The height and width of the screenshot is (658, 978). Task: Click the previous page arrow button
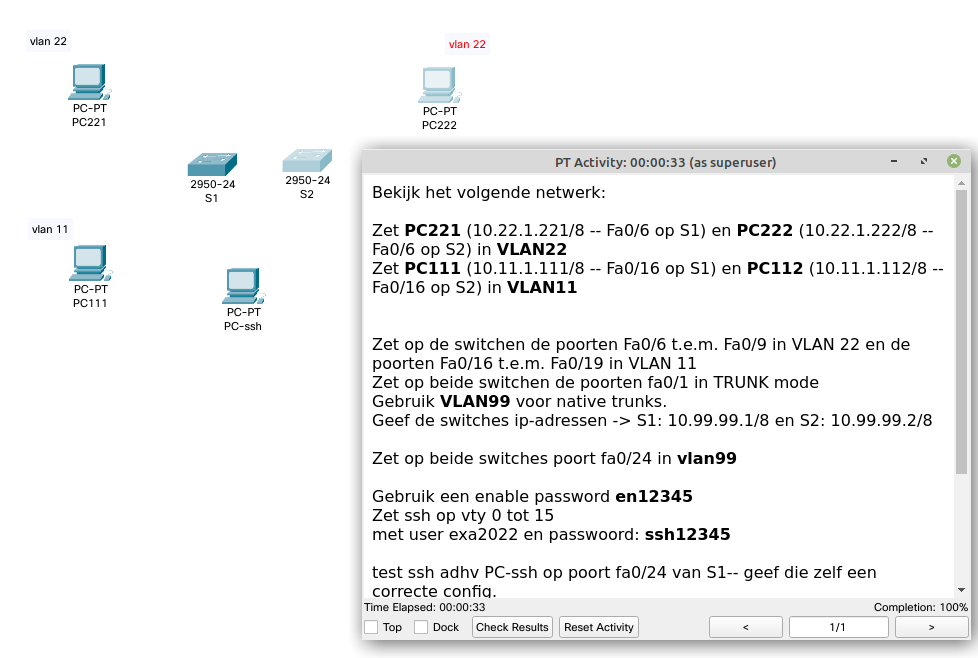tap(745, 627)
